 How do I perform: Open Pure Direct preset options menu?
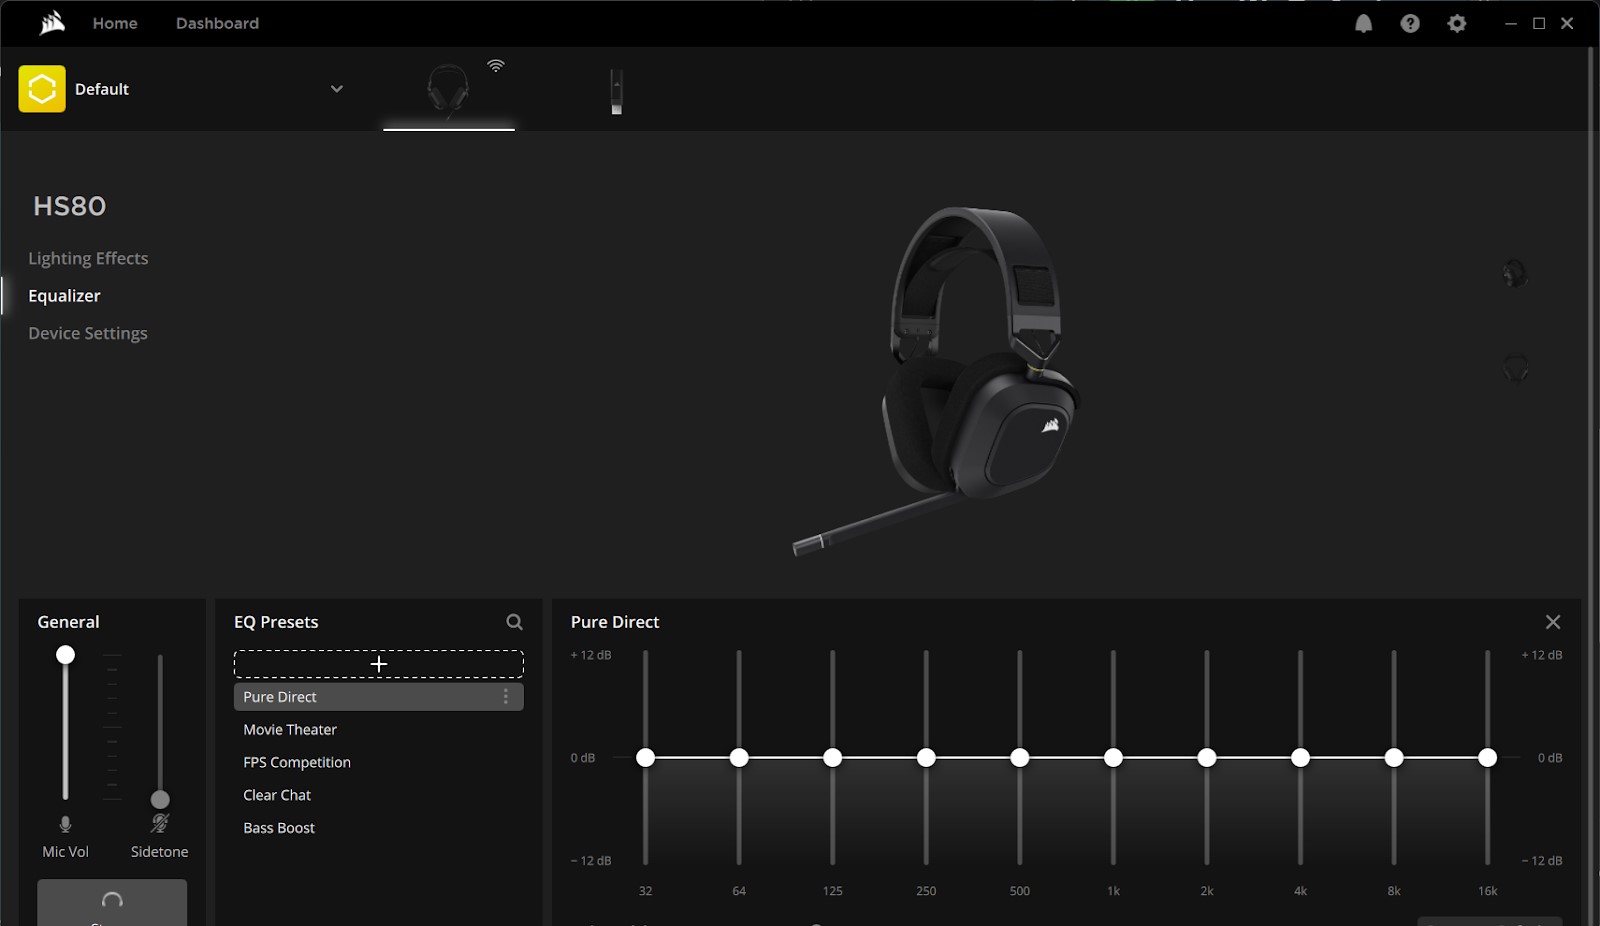(506, 697)
